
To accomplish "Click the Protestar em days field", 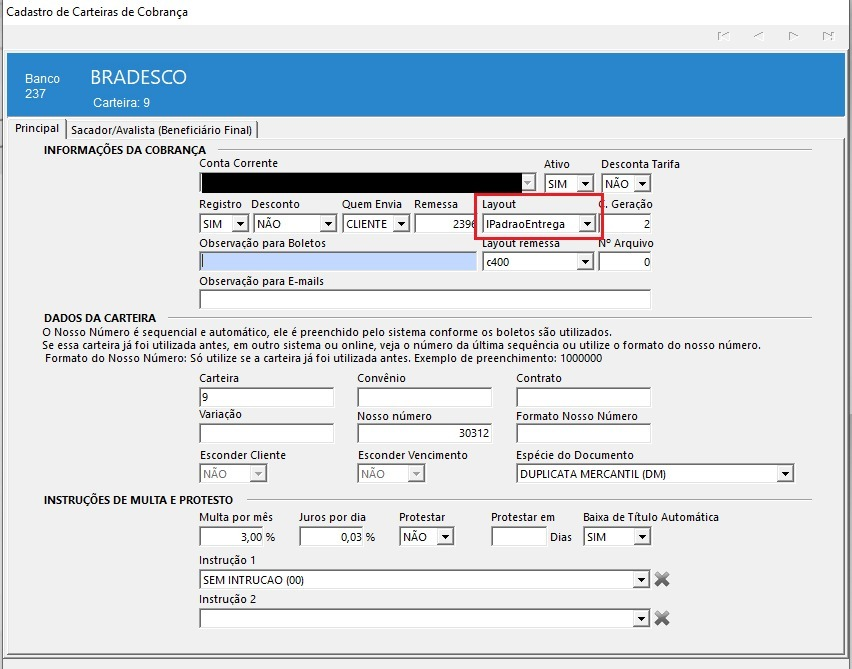I will (x=519, y=537).
